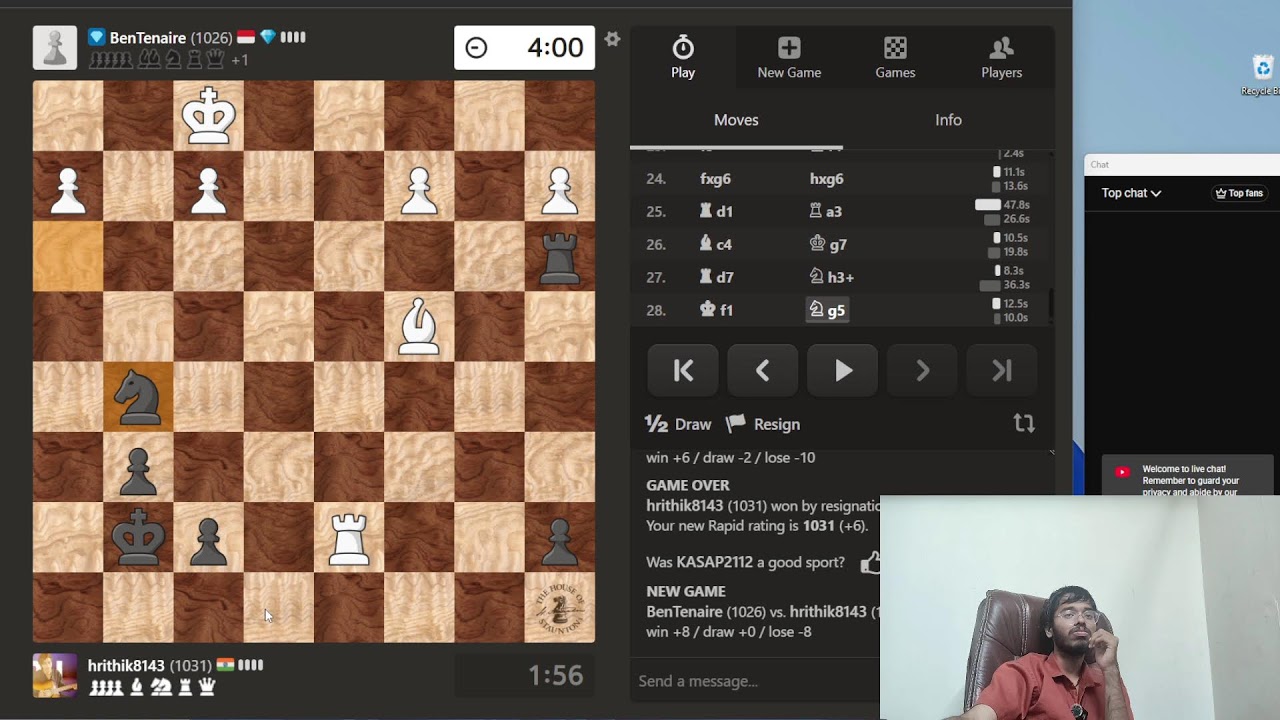The height and width of the screenshot is (720, 1280).
Task: Click BenTenaire's avatar image
Action: (x=54, y=48)
